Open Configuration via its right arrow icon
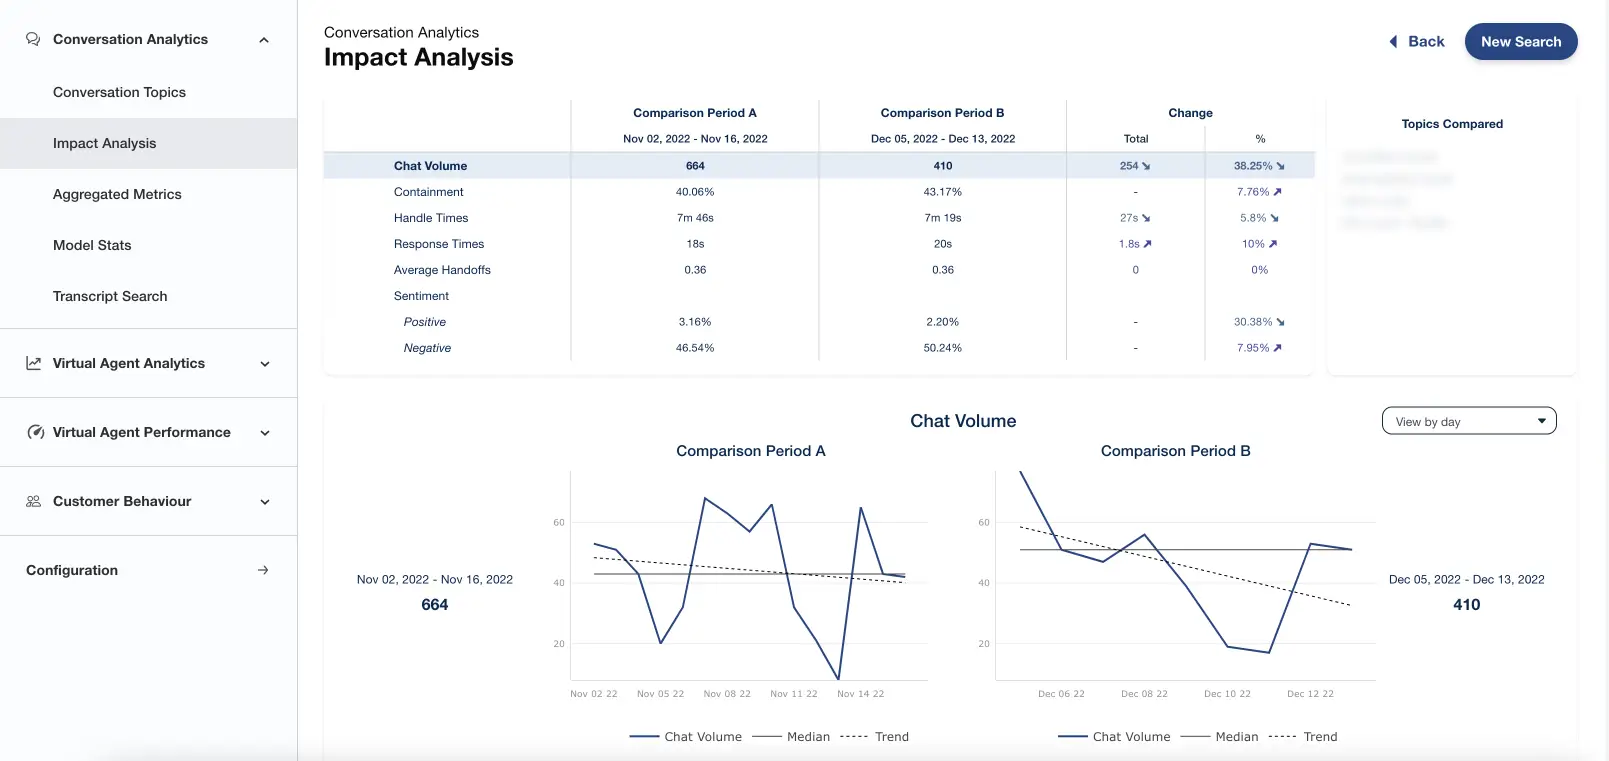The height and width of the screenshot is (761, 1609). tap(263, 570)
